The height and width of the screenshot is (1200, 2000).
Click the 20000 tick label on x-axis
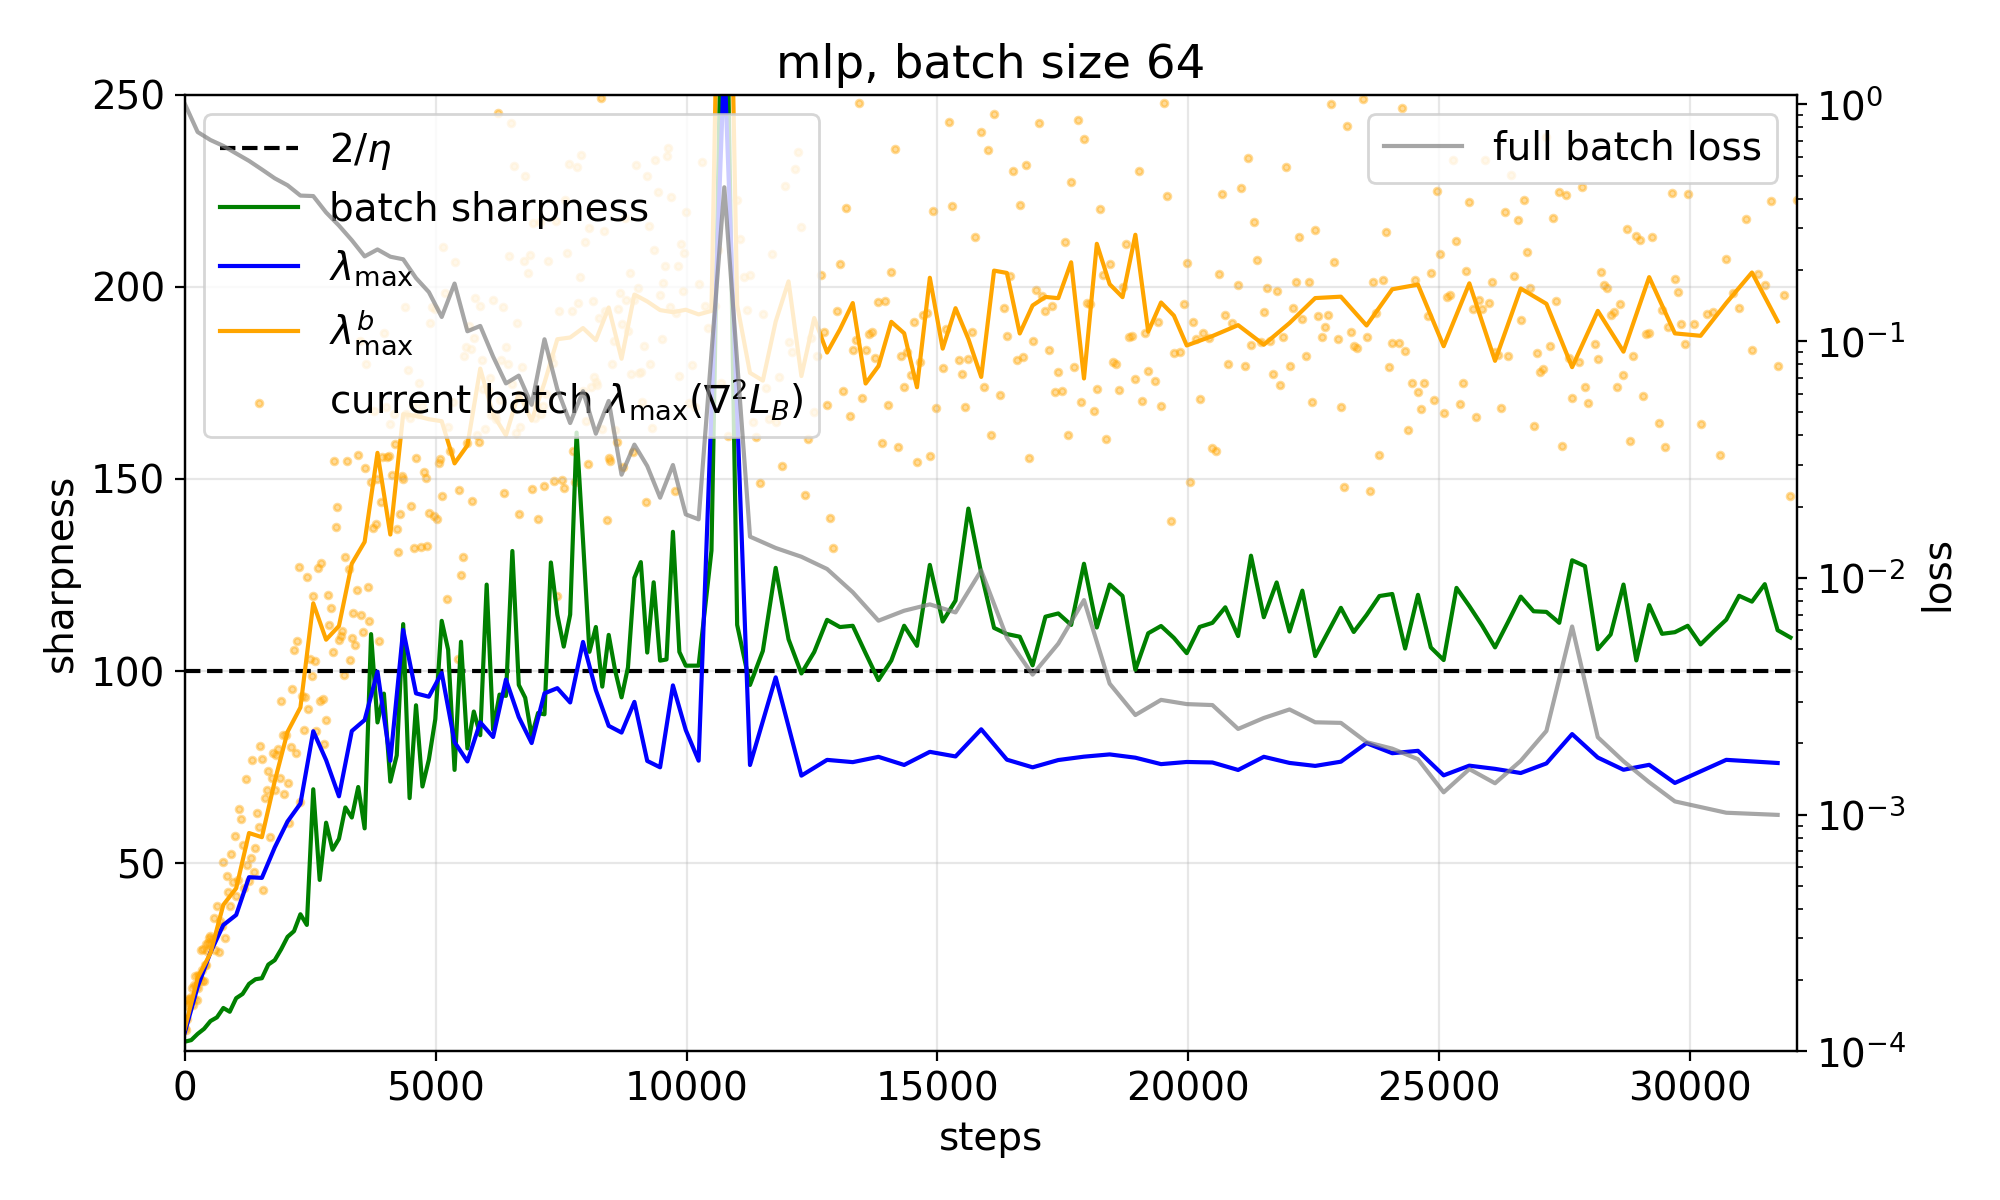(1187, 1087)
